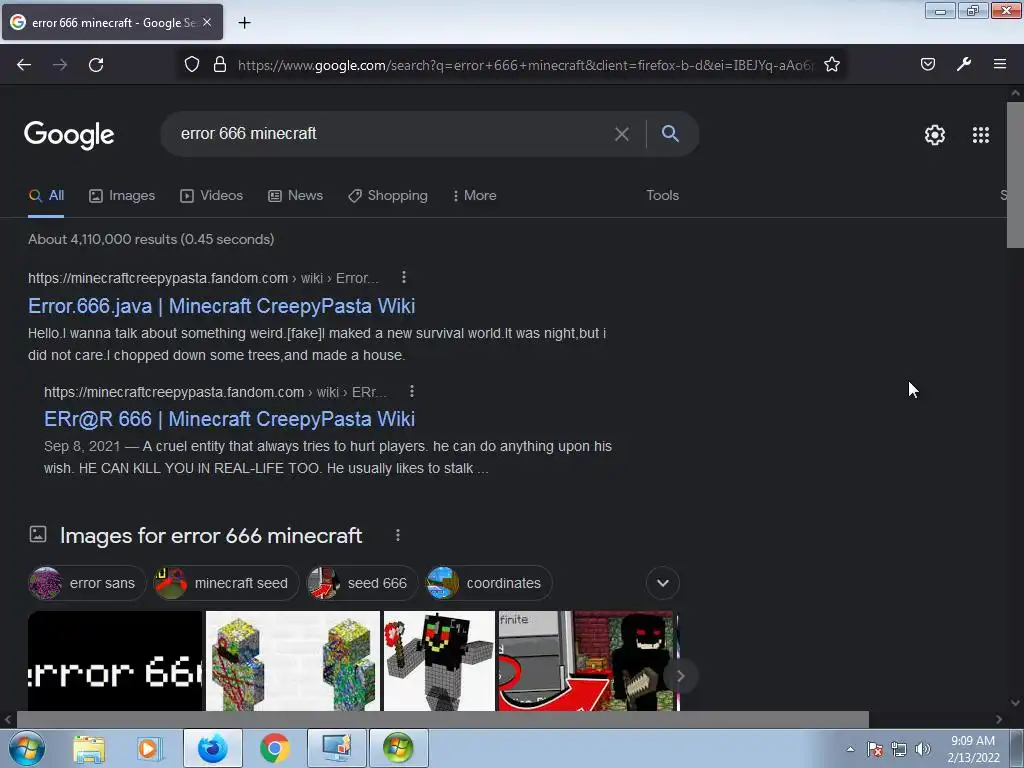Switch to the Videos tab
The width and height of the screenshot is (1024, 768).
coord(212,195)
